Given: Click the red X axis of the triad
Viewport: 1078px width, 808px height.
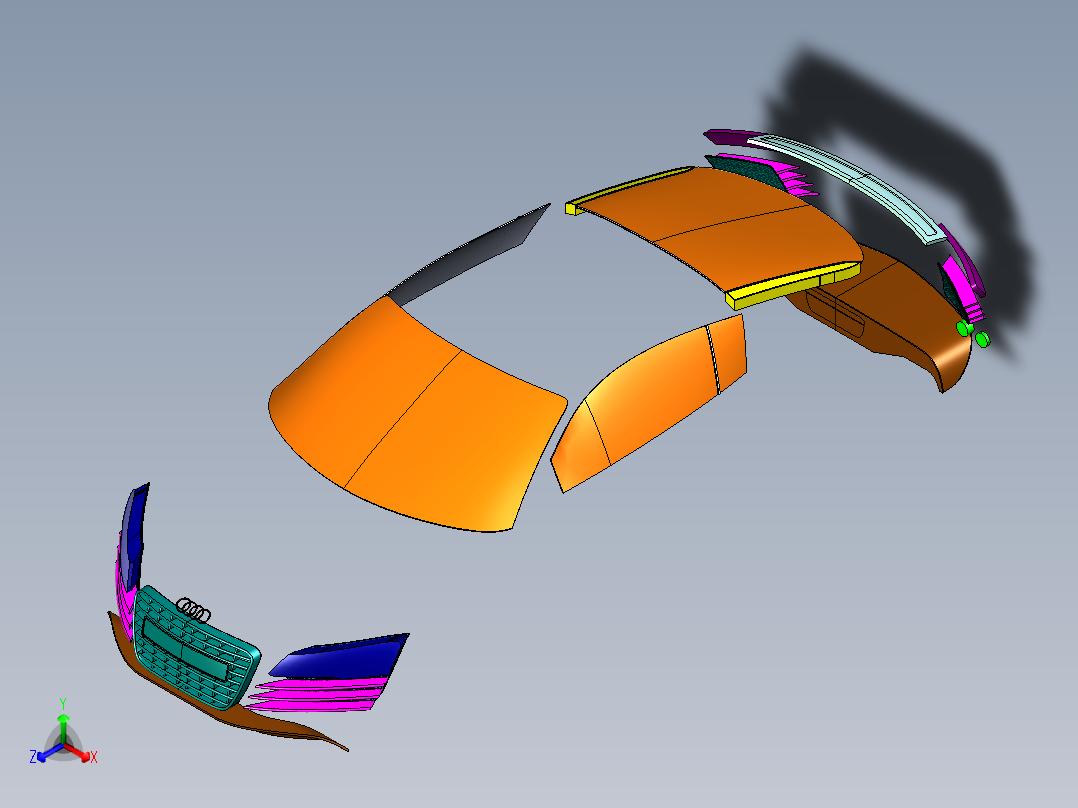Looking at the screenshot, I should pos(78,752).
